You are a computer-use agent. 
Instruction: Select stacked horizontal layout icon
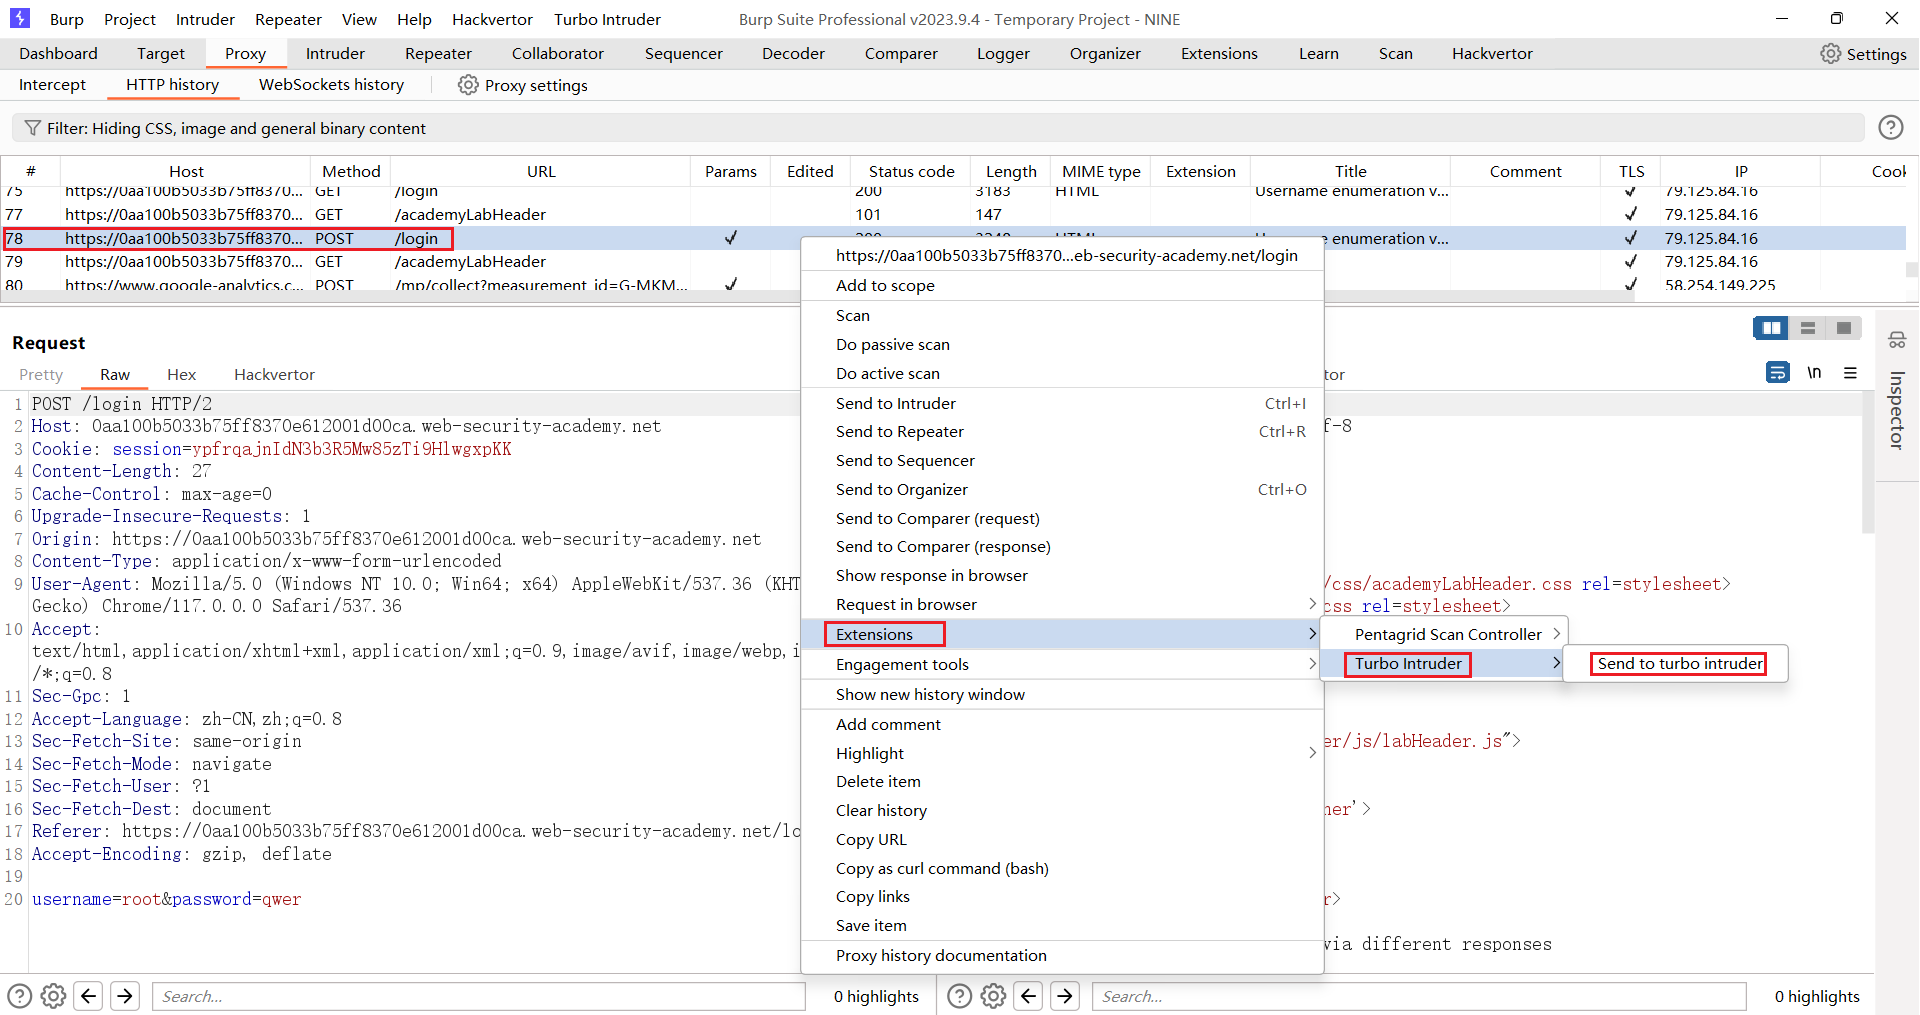click(x=1807, y=328)
